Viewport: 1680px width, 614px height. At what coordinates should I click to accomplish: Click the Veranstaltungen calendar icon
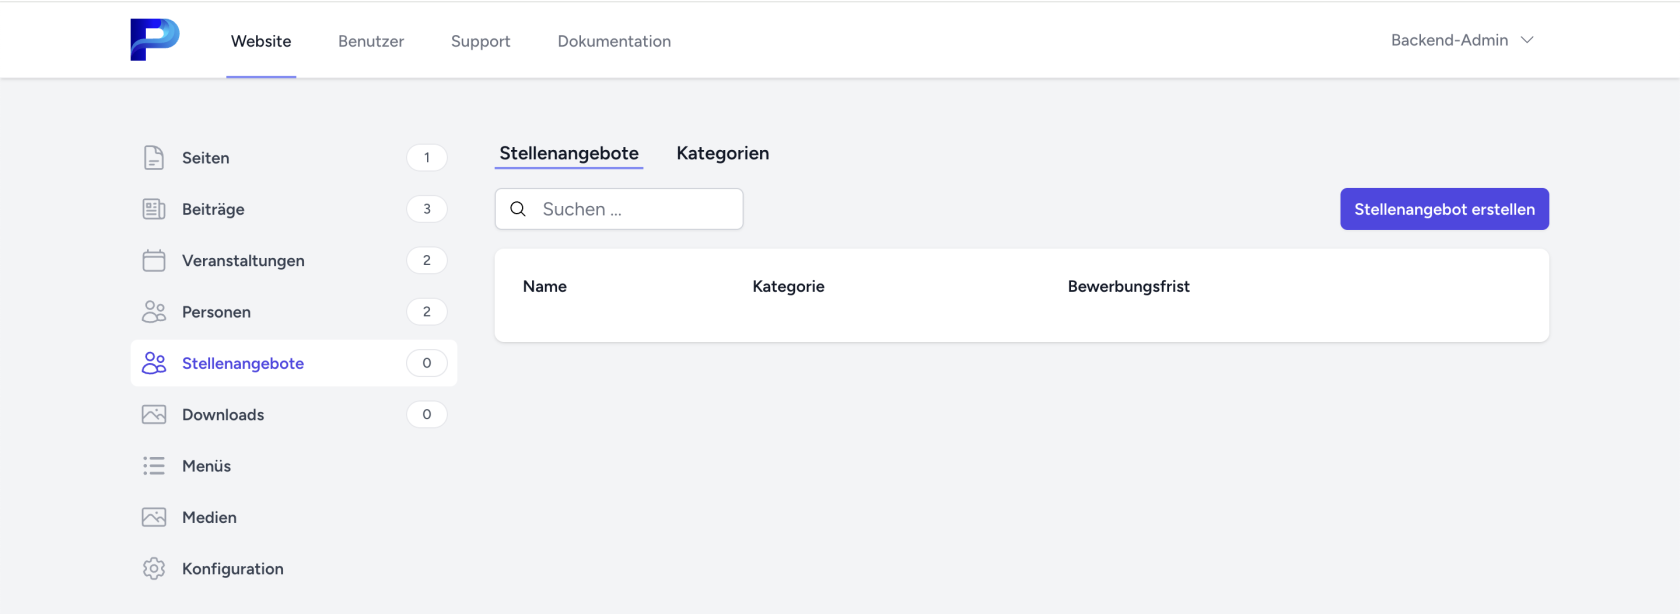point(154,261)
